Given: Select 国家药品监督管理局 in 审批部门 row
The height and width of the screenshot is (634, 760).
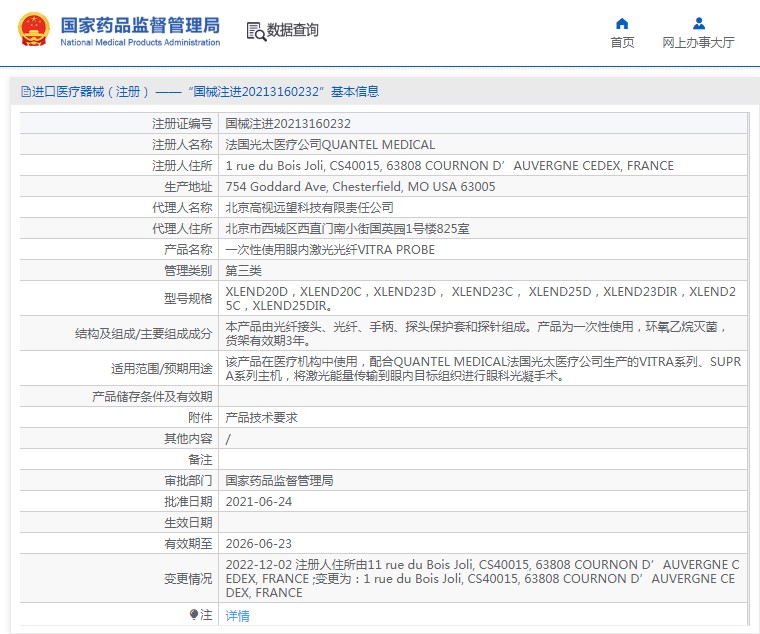Looking at the screenshot, I should click(279, 480).
